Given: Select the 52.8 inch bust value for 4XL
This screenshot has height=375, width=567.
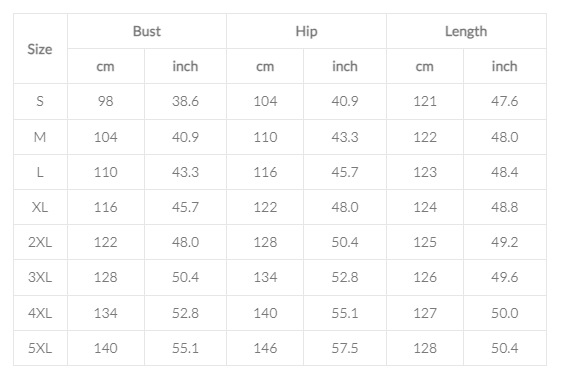Looking at the screenshot, I should 185,313.
